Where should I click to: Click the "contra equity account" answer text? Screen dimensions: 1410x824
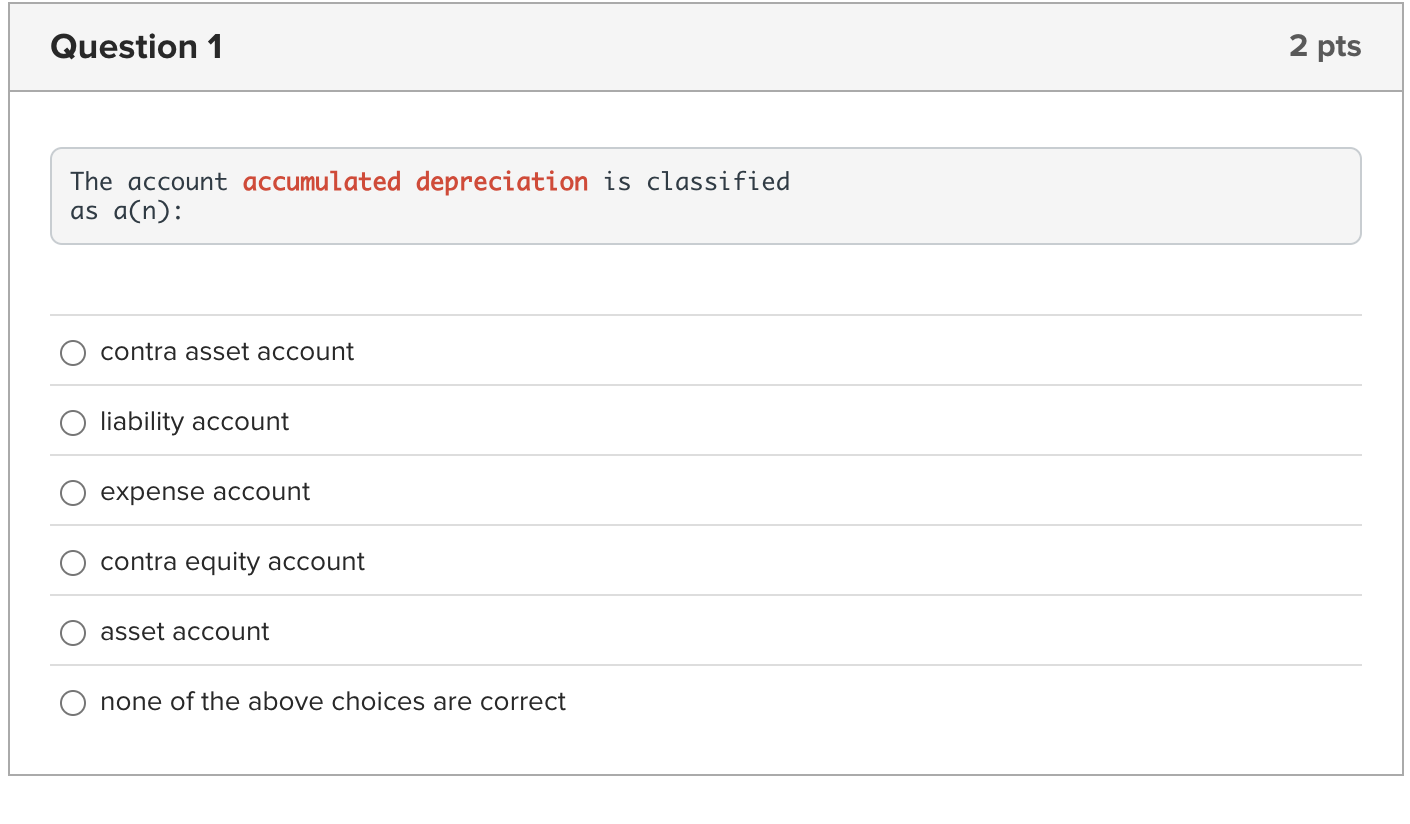point(232,562)
